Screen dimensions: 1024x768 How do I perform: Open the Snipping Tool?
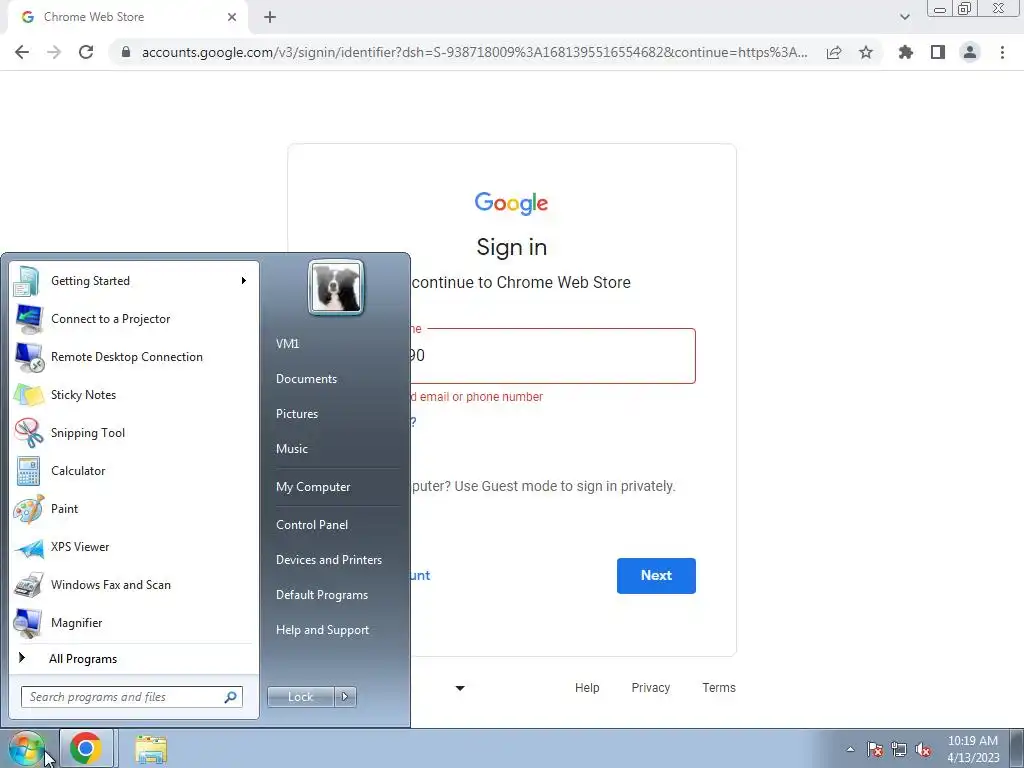[133, 432]
